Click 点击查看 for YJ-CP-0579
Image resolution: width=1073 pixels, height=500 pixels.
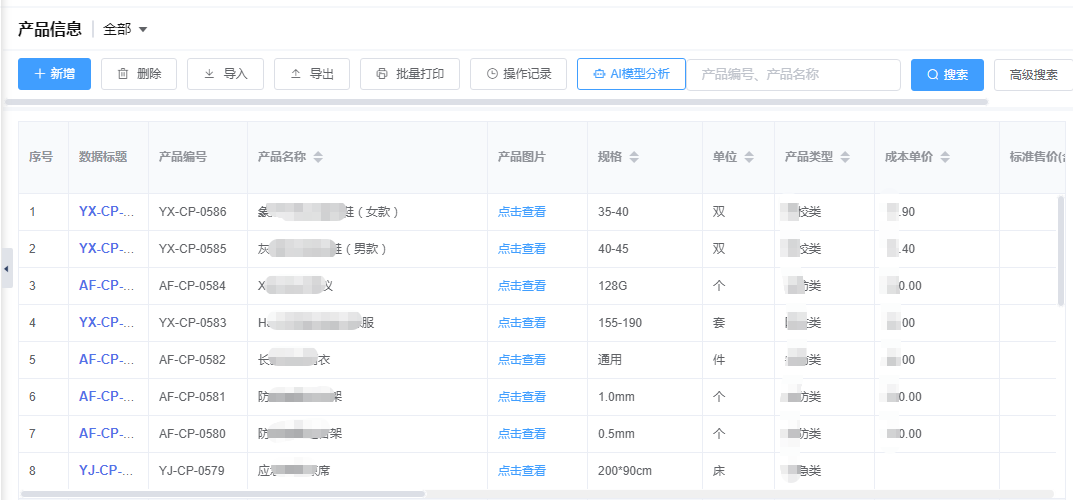521,471
